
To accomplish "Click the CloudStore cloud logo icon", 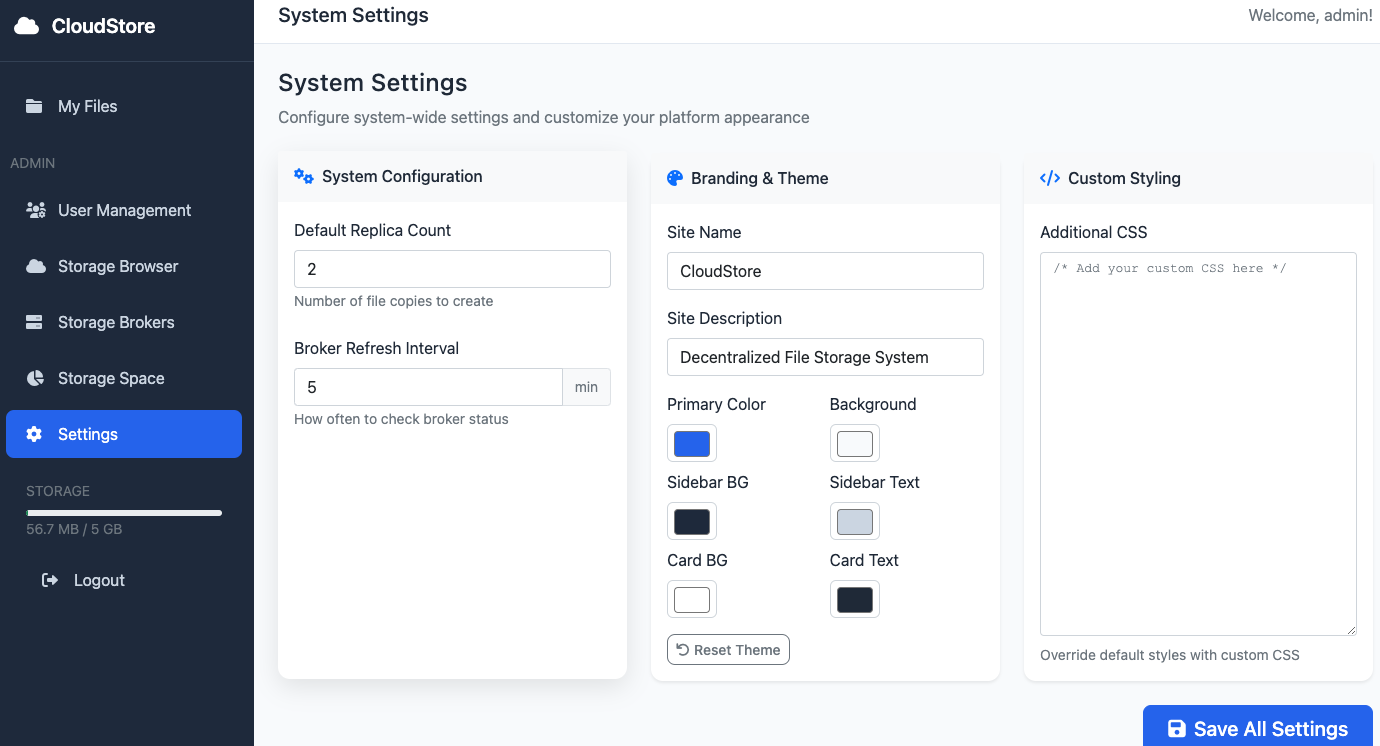I will [26, 26].
